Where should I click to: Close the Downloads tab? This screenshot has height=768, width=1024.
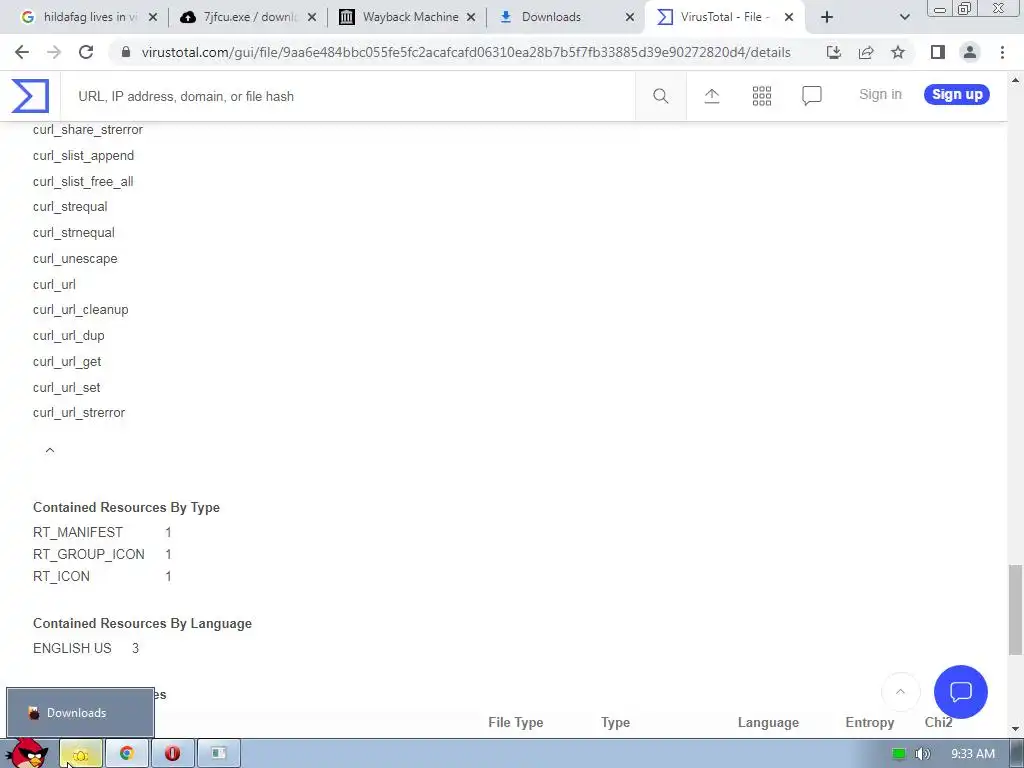(x=630, y=17)
